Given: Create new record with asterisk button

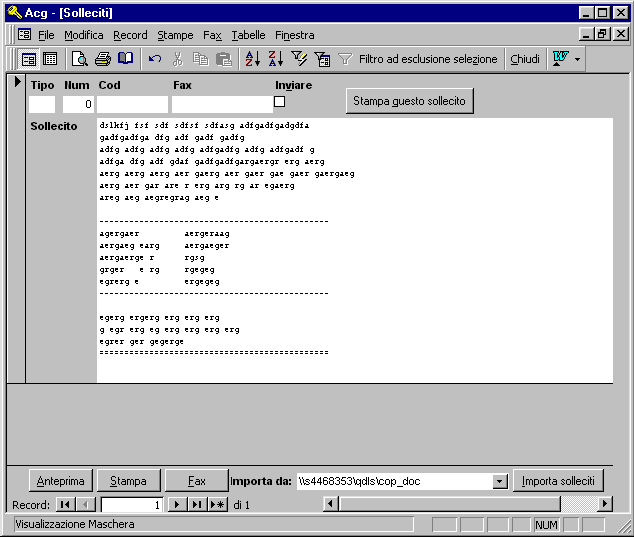Looking at the screenshot, I should pyautogui.click(x=218, y=504).
